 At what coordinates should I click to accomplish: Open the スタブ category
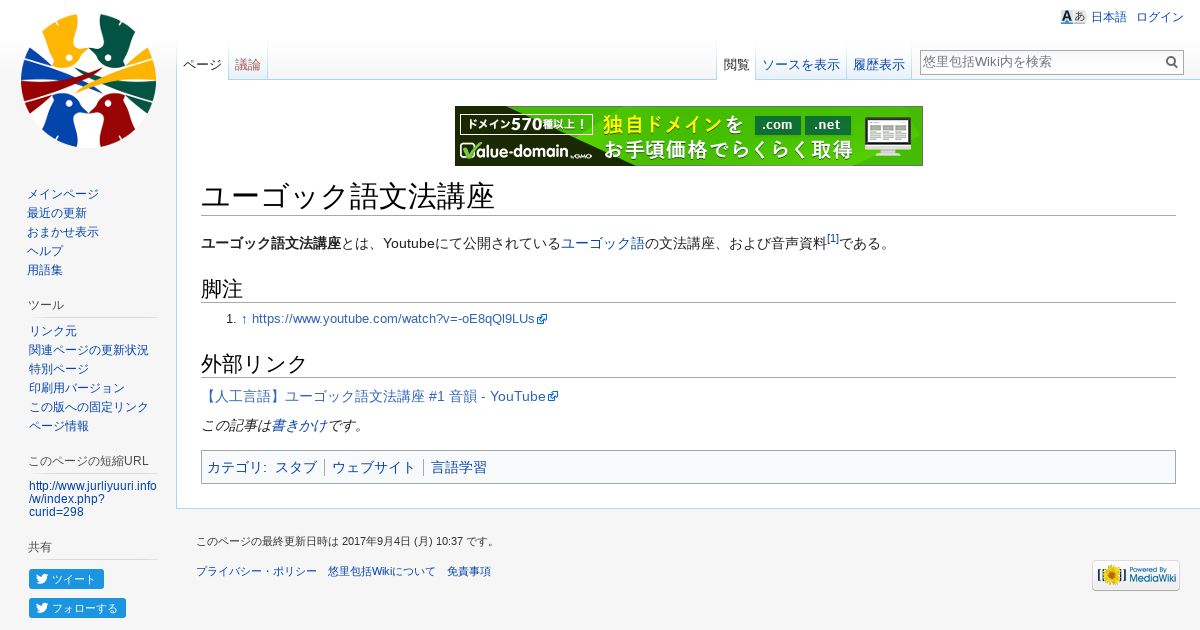(296, 467)
